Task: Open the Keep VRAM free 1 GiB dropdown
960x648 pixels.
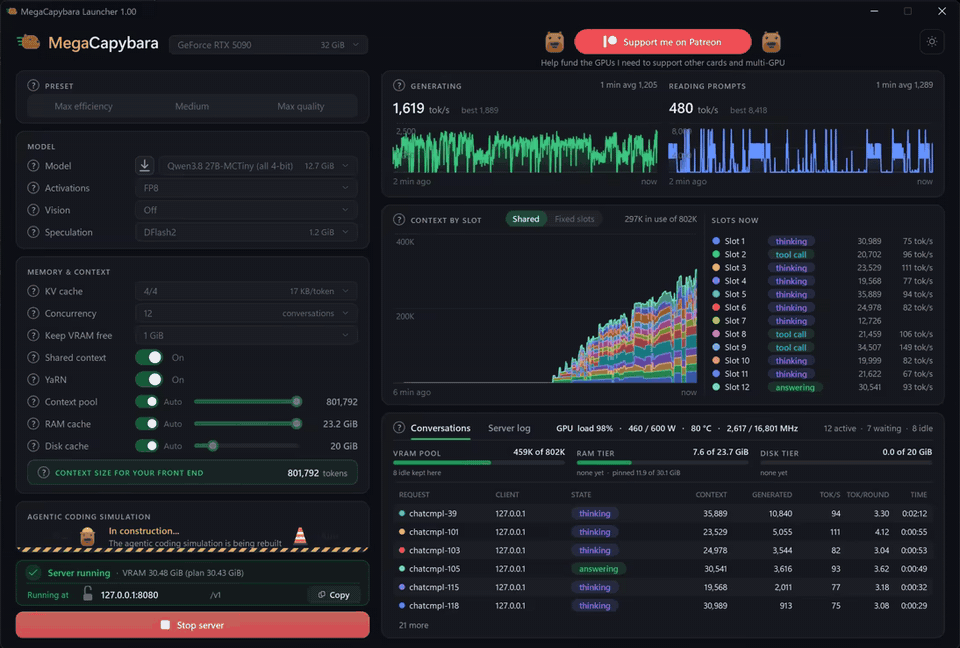Action: coord(246,335)
